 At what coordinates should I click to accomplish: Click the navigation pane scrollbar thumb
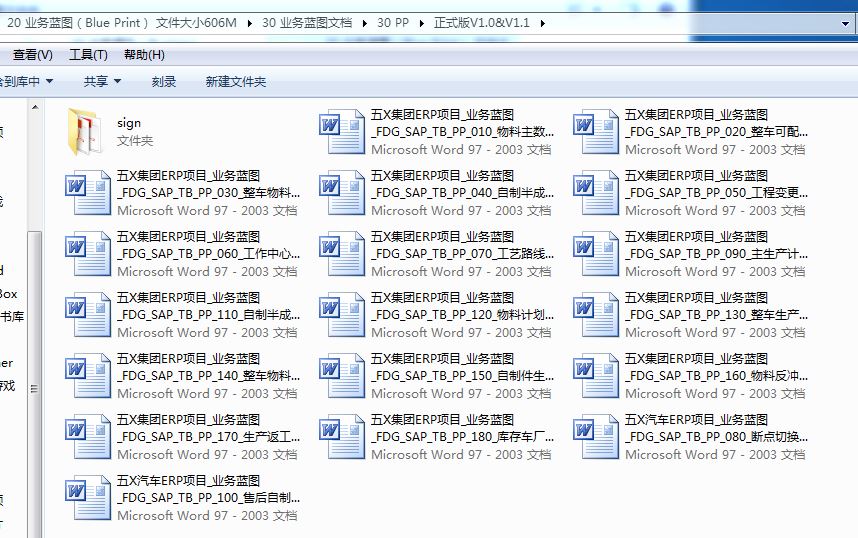(34, 383)
